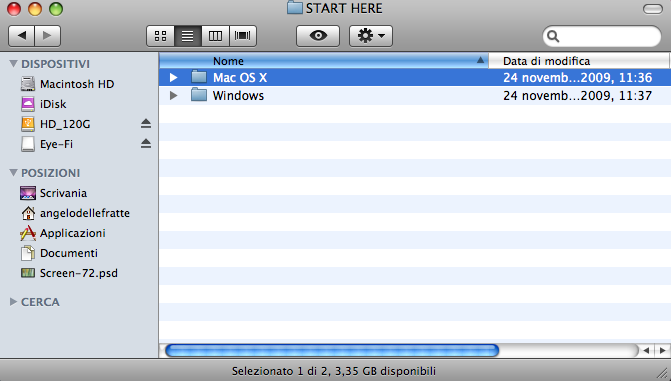Viewport: 671px width, 381px height.
Task: Eject the HD_120G volume
Action: pos(146,124)
